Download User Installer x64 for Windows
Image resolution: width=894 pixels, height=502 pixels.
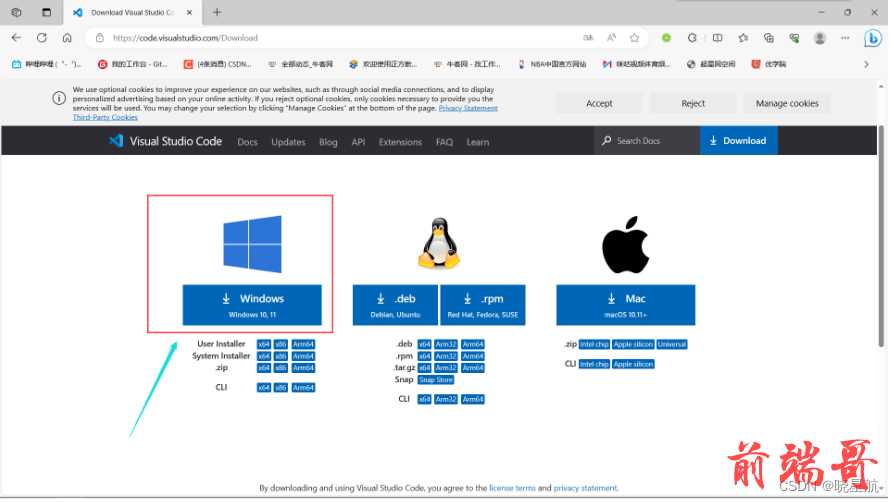(263, 345)
